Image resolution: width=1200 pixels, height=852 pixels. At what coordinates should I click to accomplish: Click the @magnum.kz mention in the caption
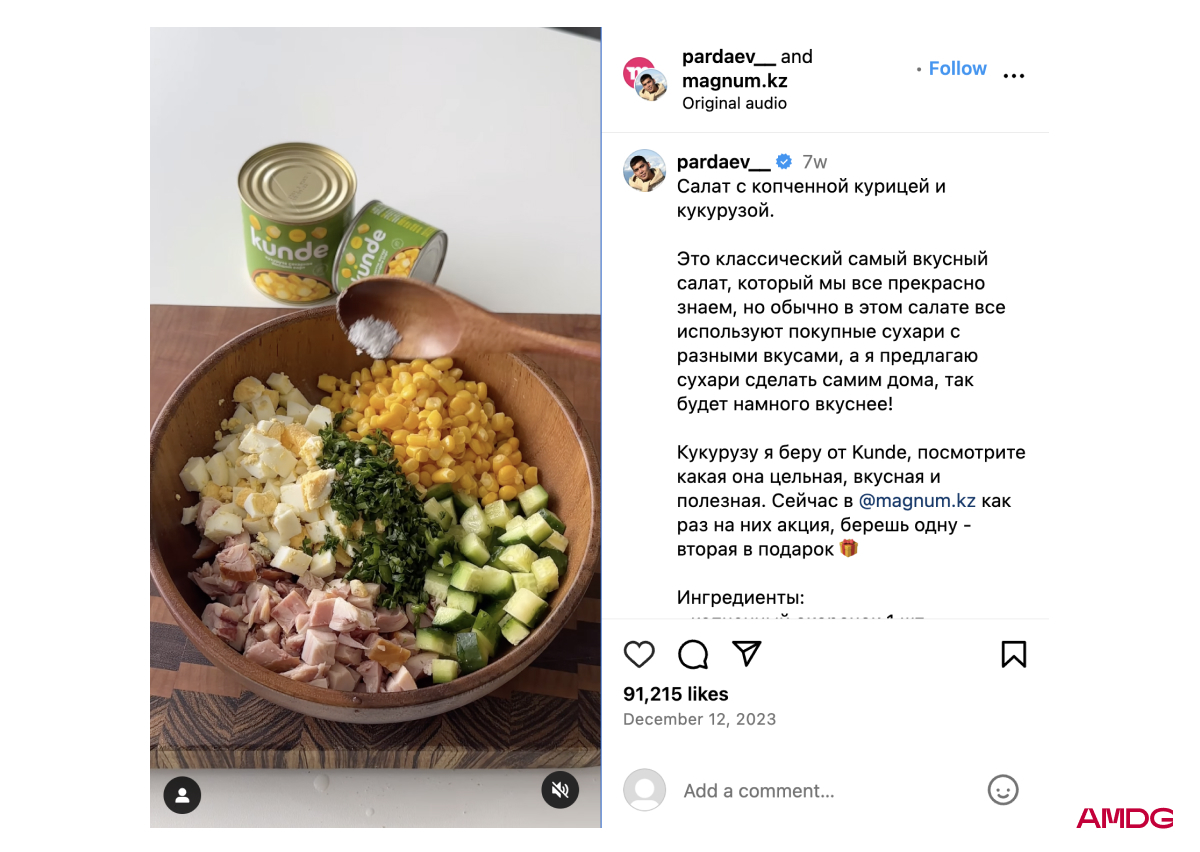pyautogui.click(x=917, y=501)
